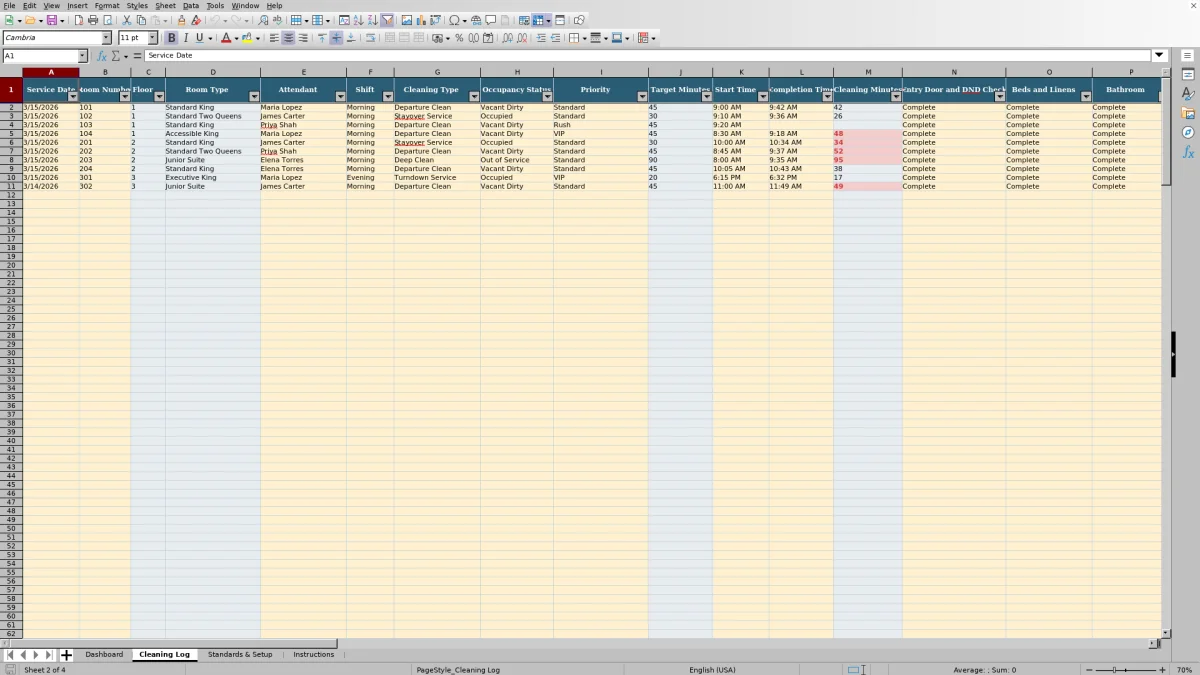Click the Insert Chart icon
Screen dimensions: 1200x675
[421, 20]
